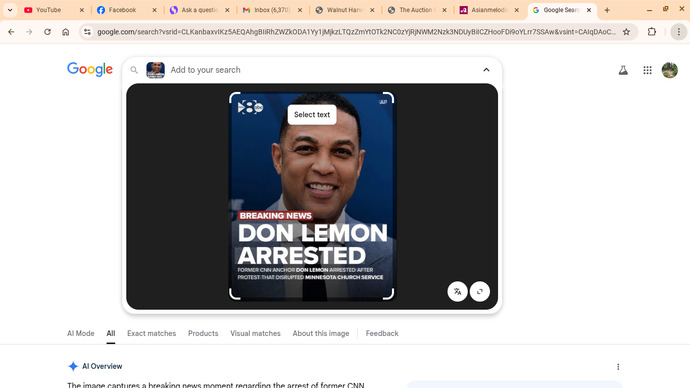Switch to the Gmail Inbox tab
Viewport: 690px width, 388px height.
(x=272, y=10)
